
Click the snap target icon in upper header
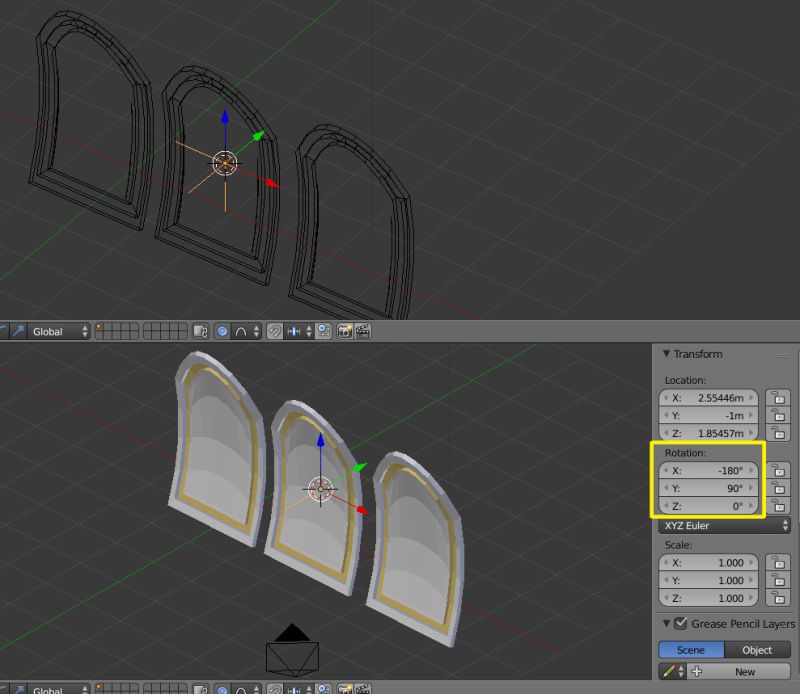[324, 332]
